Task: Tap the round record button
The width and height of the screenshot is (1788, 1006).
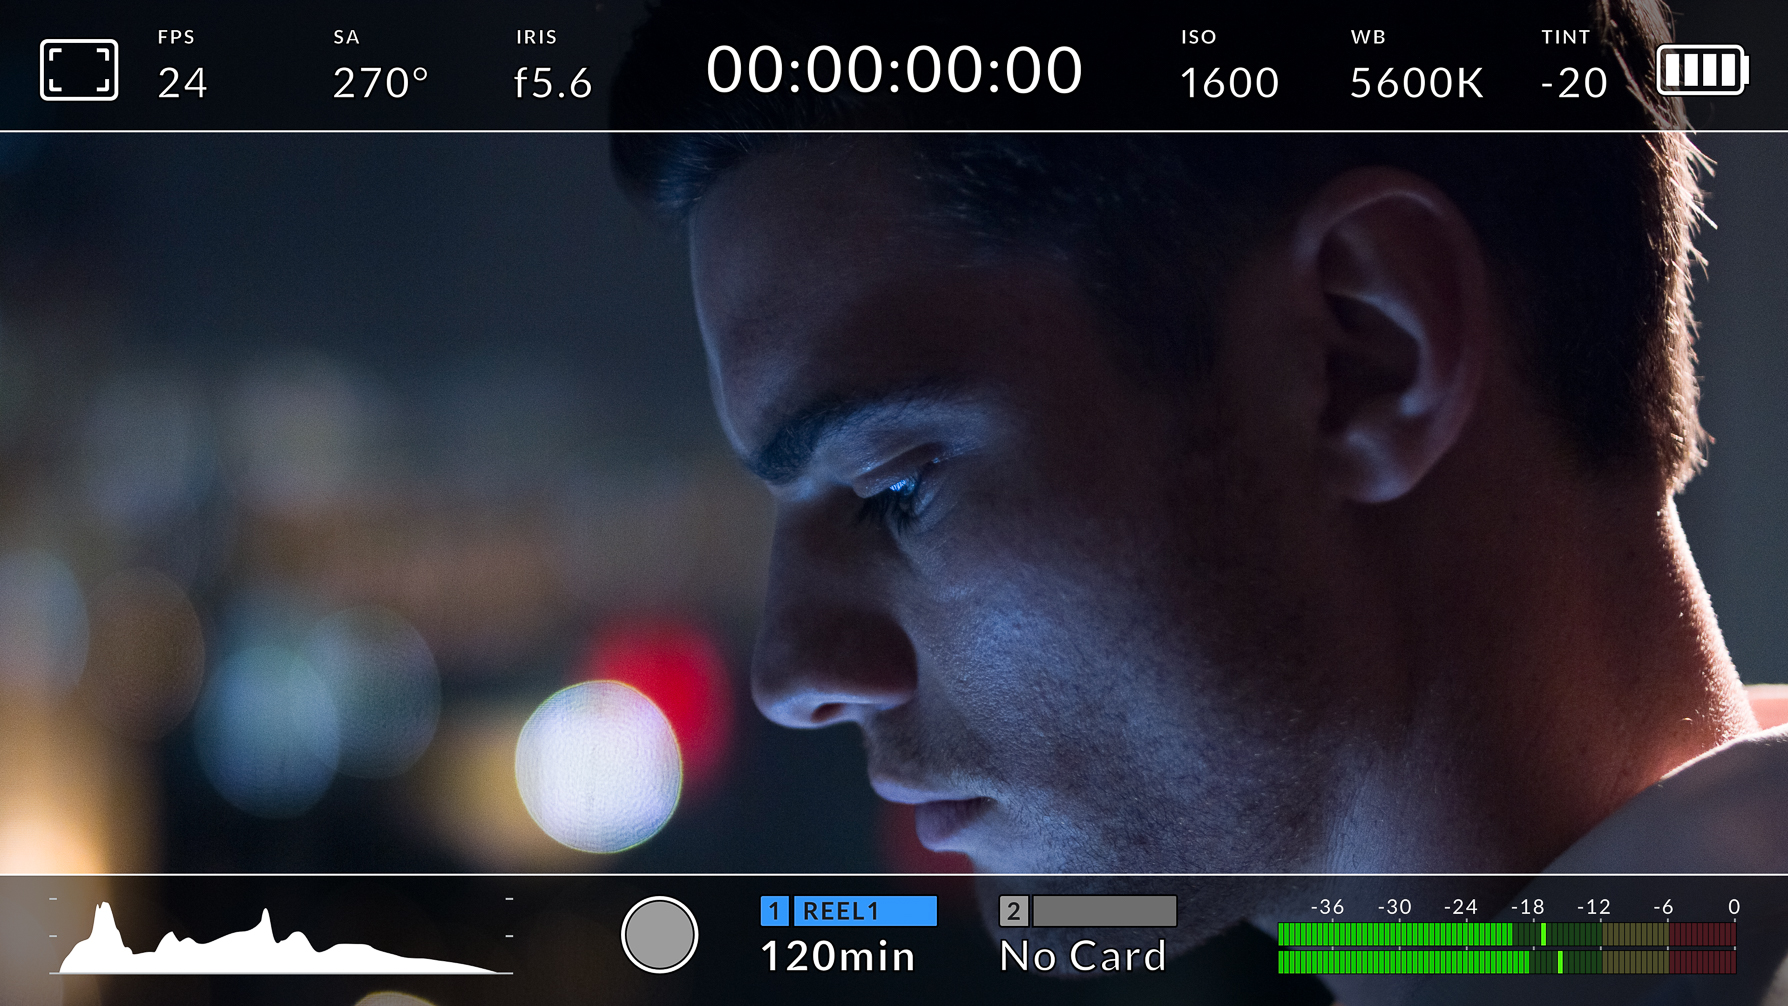Action: coord(659,934)
